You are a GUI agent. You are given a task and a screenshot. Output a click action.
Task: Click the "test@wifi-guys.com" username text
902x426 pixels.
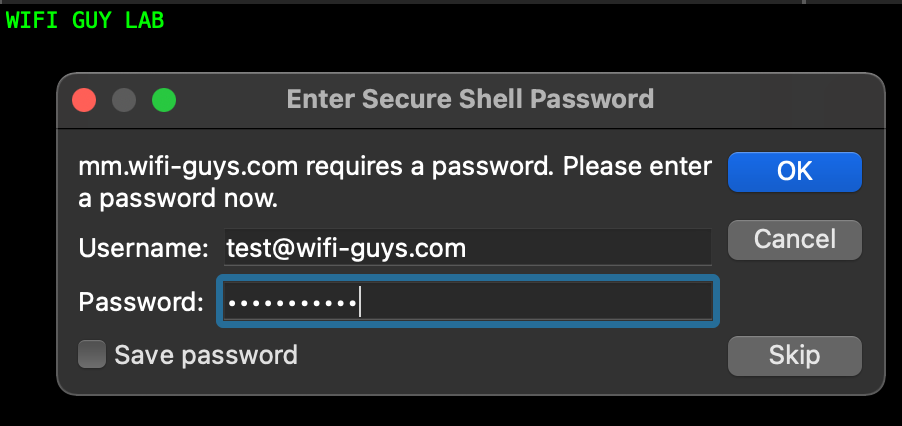[x=346, y=248]
